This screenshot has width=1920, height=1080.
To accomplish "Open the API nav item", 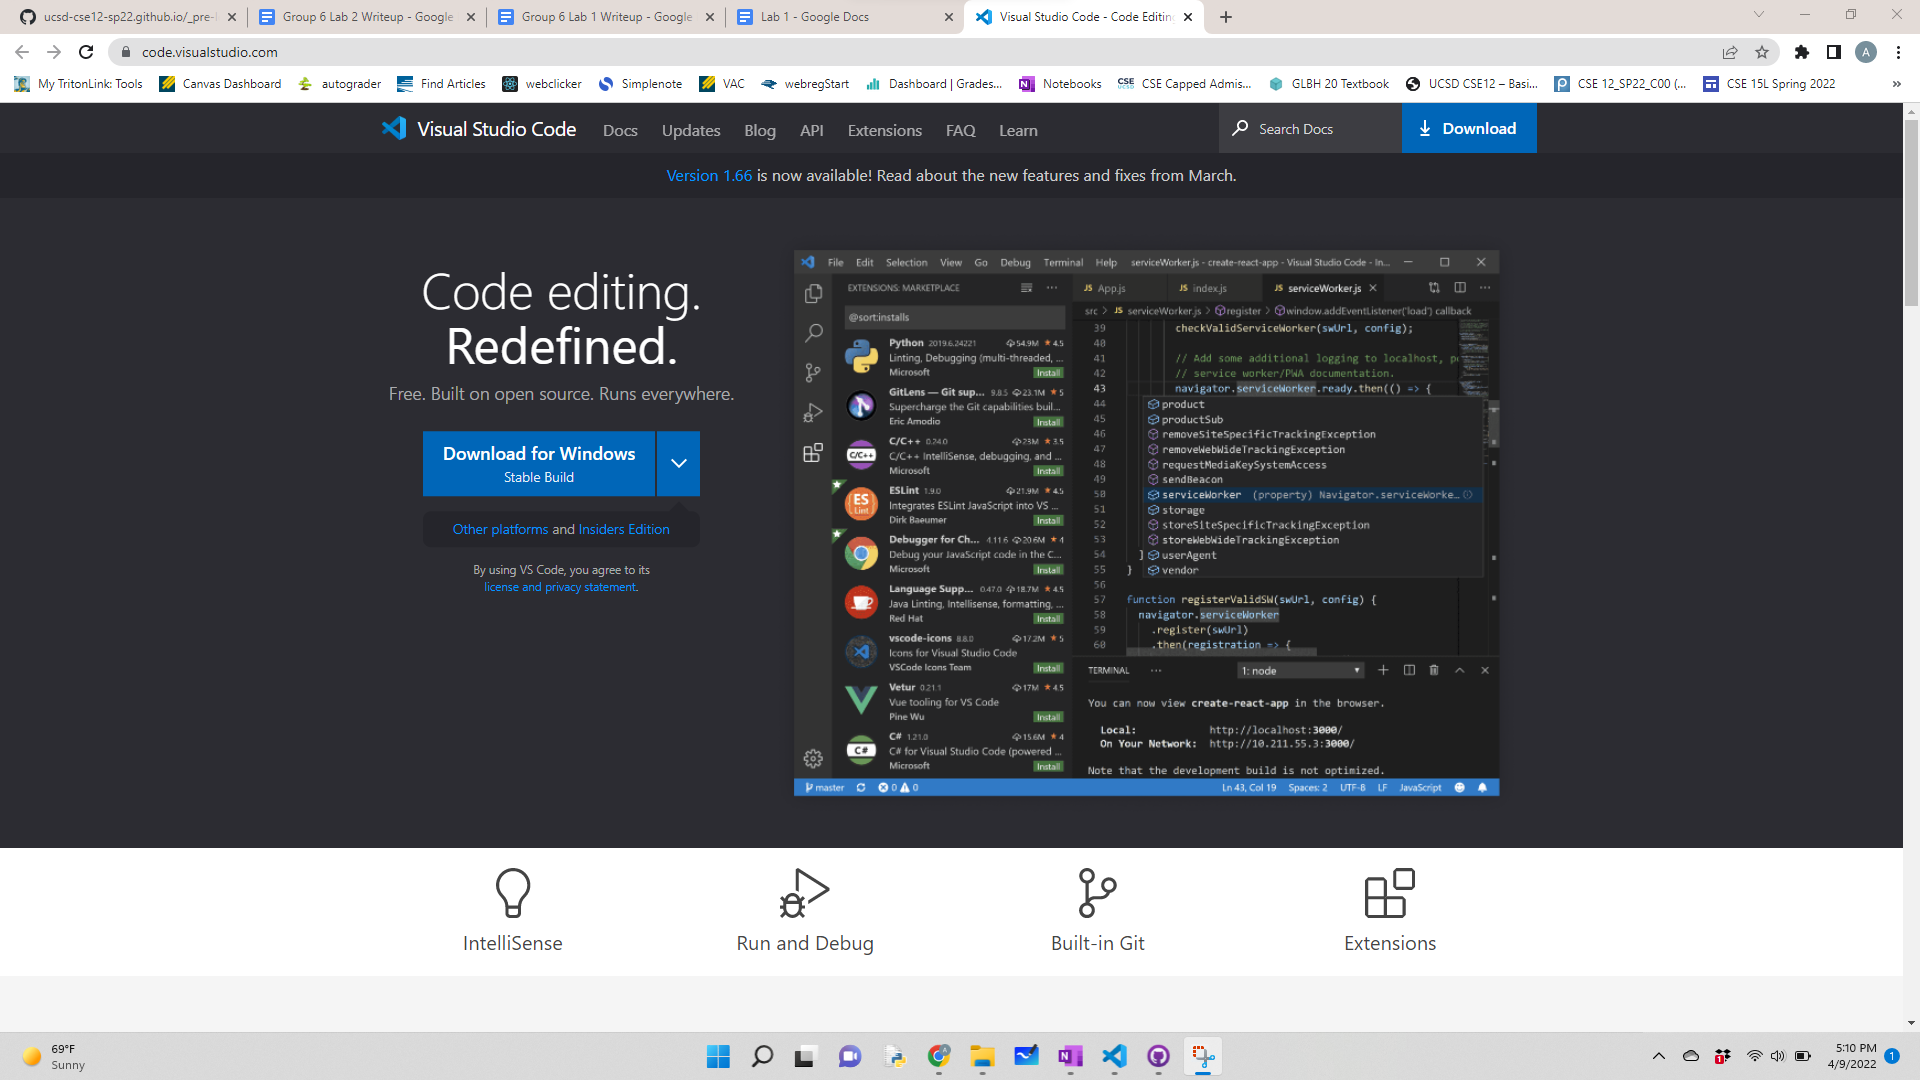I will [x=812, y=130].
